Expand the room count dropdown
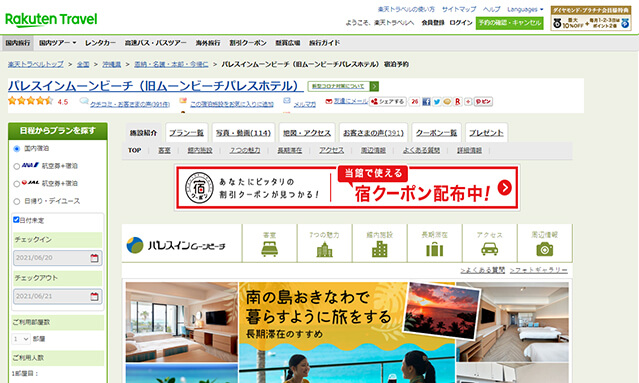Viewport: 639px width, 383px height. coord(21,339)
